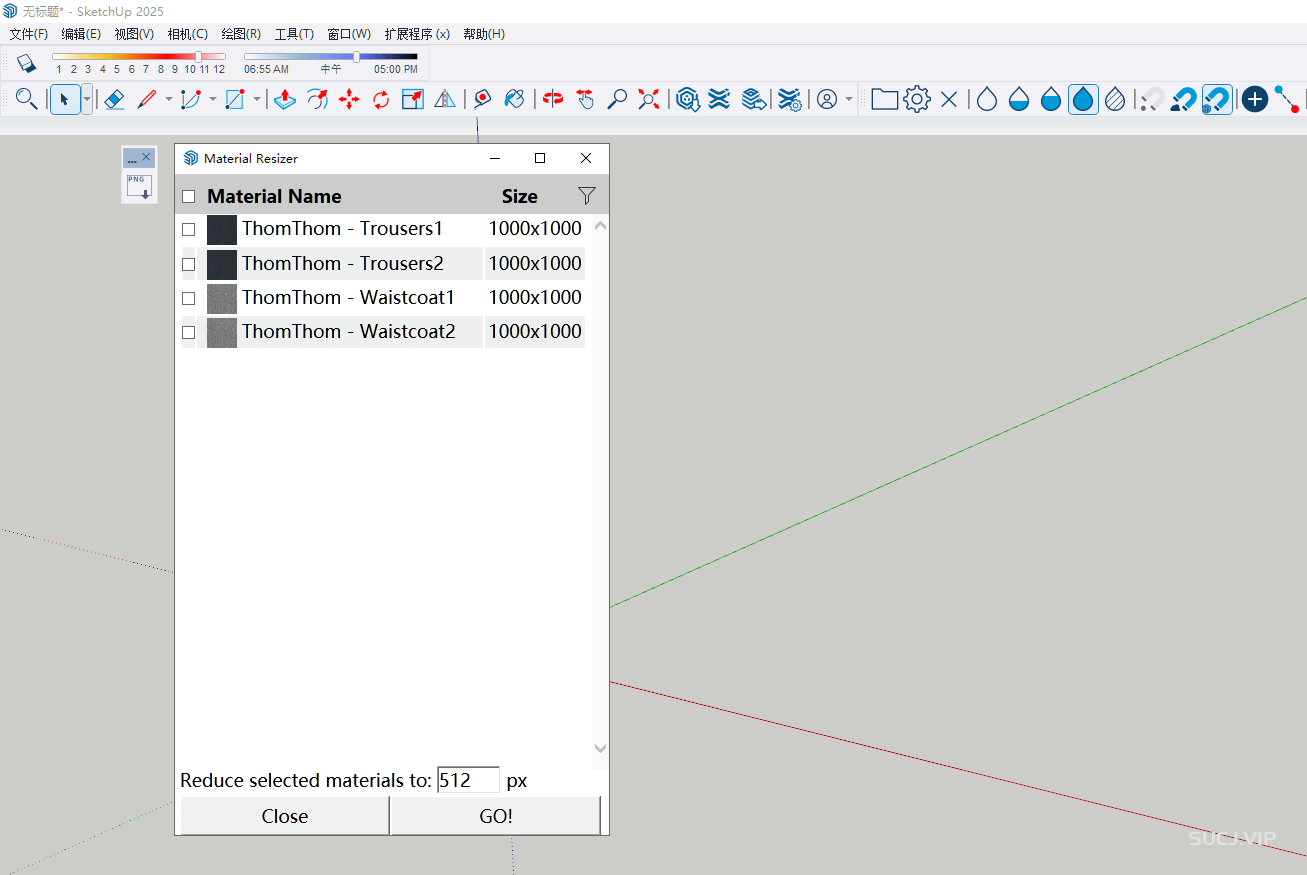Click the folder icon in right toolbar
Image resolution: width=1307 pixels, height=875 pixels.
(884, 99)
